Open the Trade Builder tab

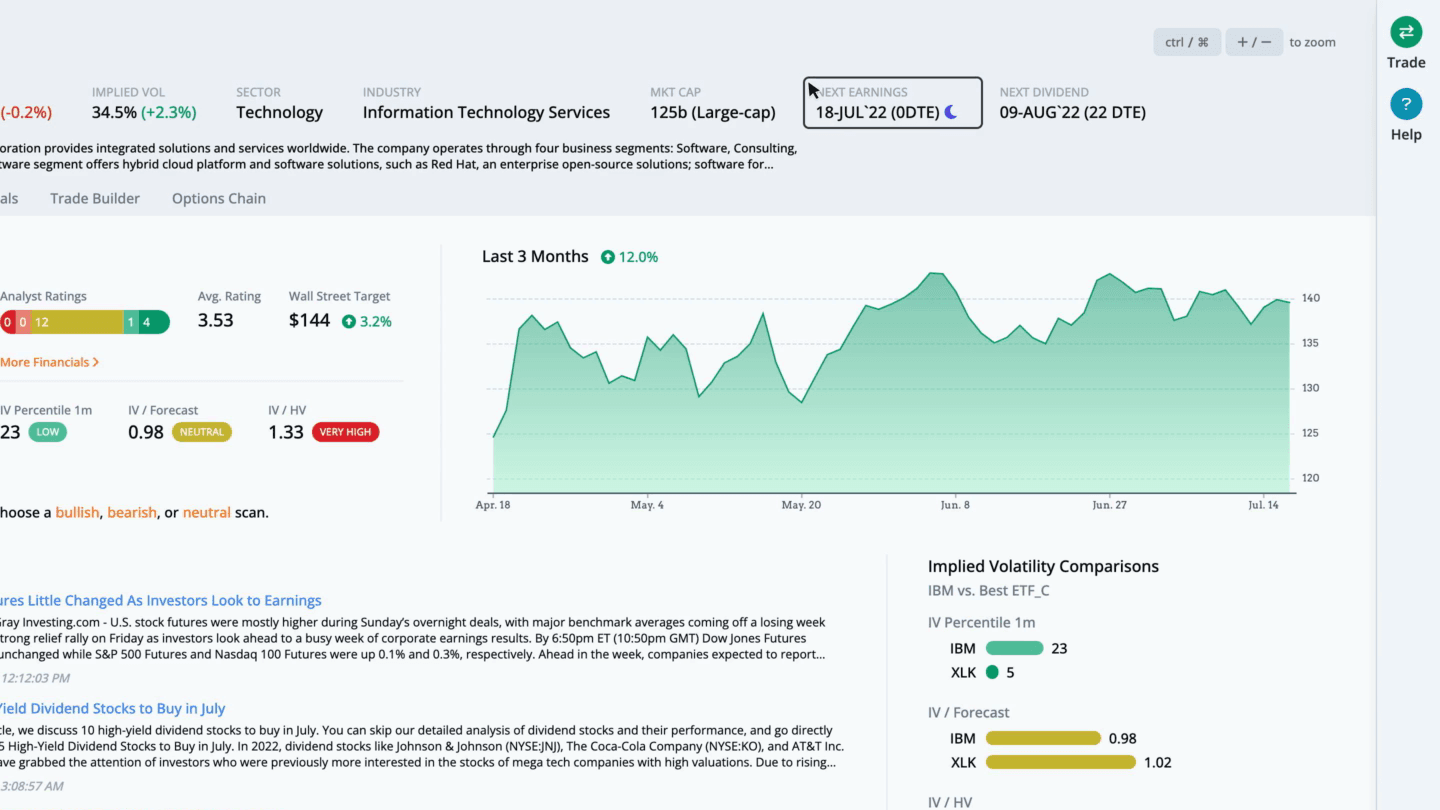pos(95,198)
